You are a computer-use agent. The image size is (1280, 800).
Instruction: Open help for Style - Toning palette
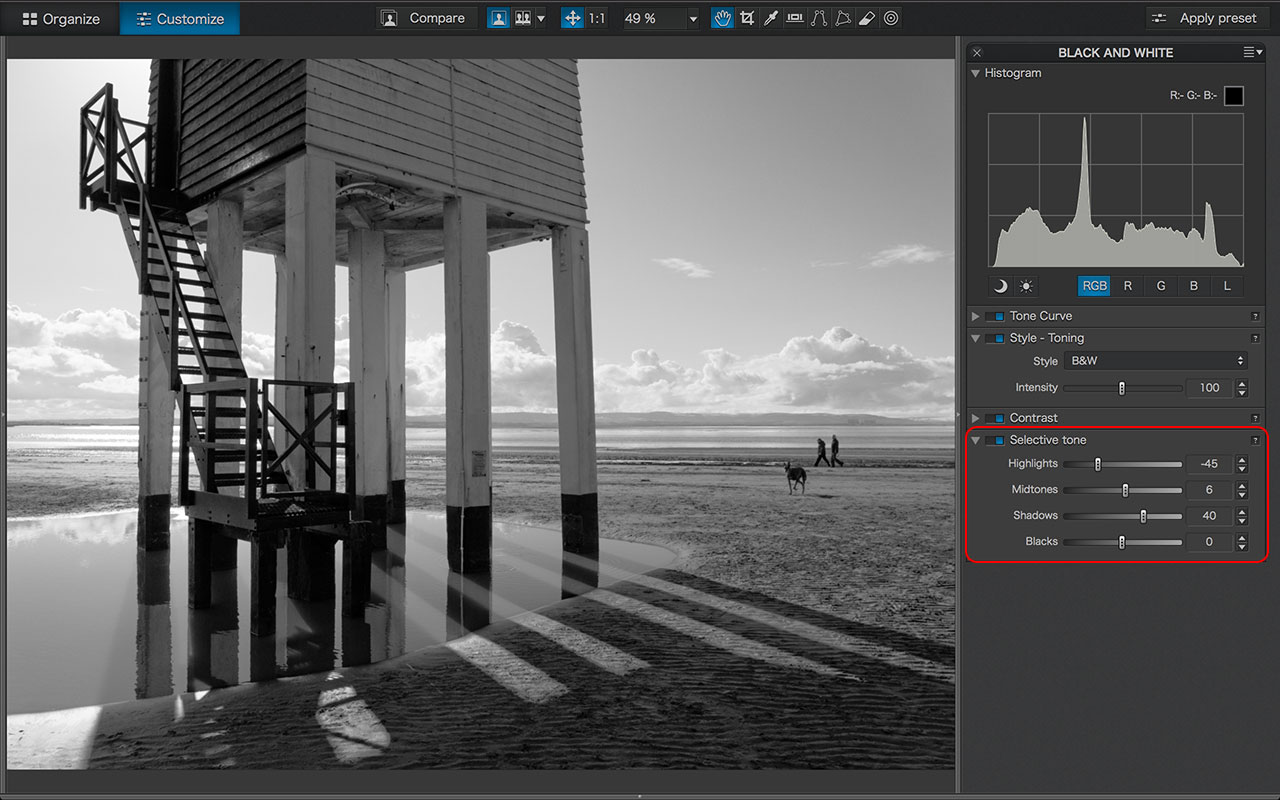pyautogui.click(x=1255, y=338)
